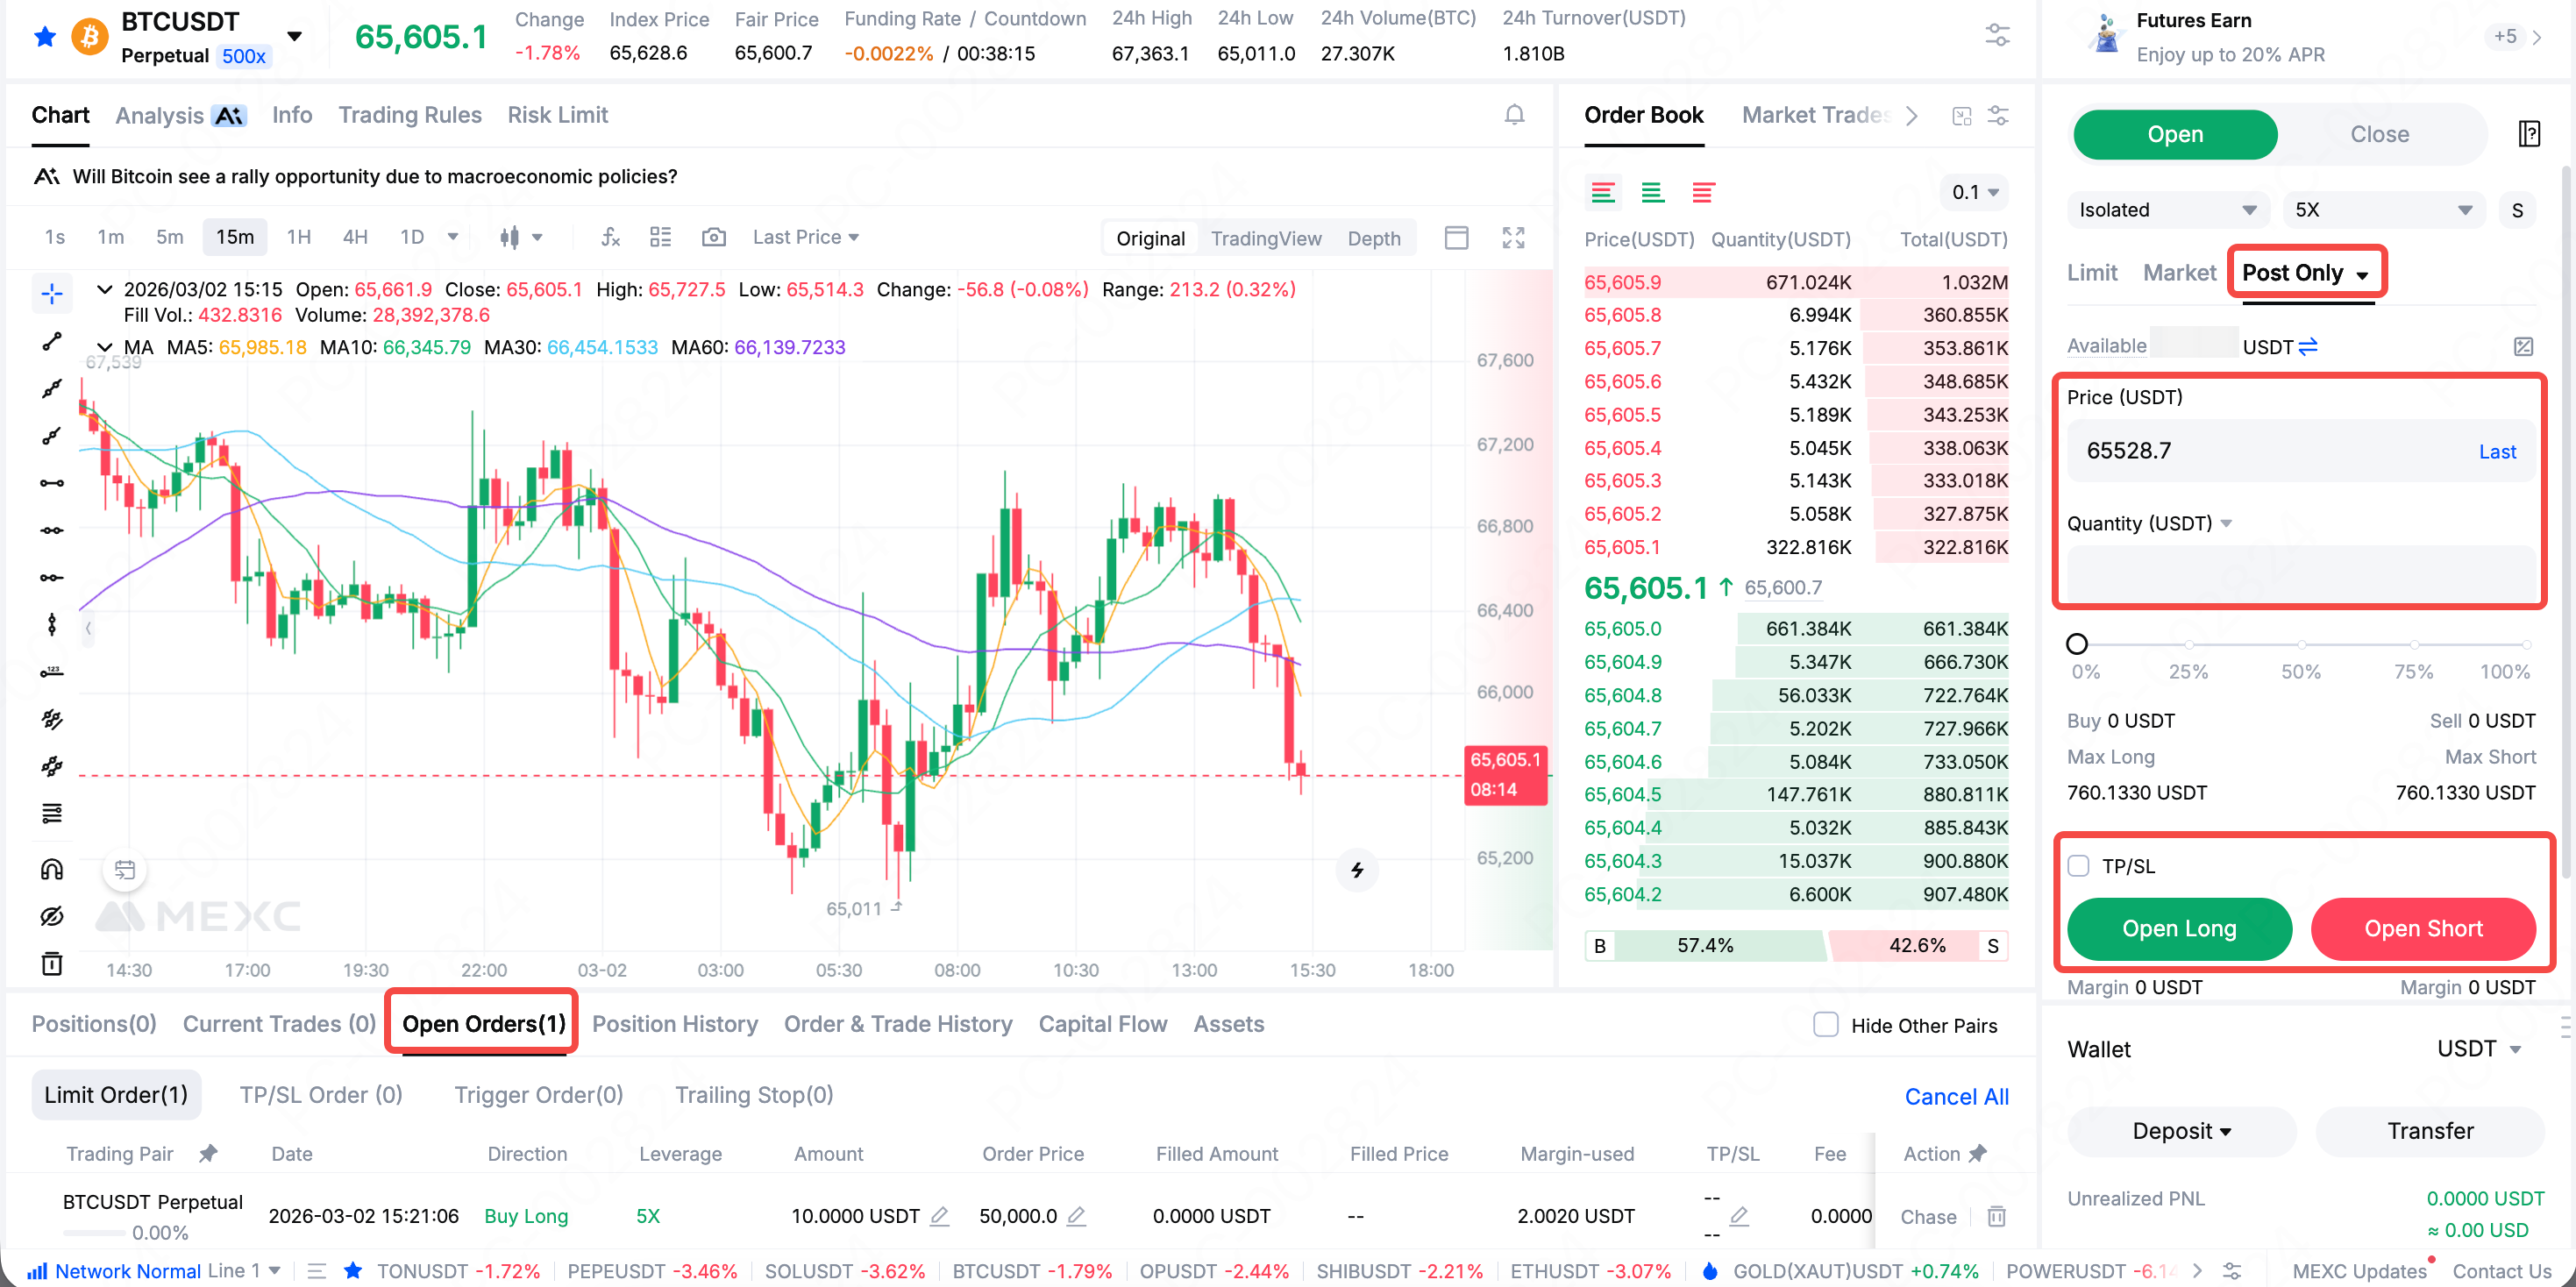This screenshot has height=1287, width=2576.
Task: Click the quantity slider handle at 0%
Action: click(2076, 644)
